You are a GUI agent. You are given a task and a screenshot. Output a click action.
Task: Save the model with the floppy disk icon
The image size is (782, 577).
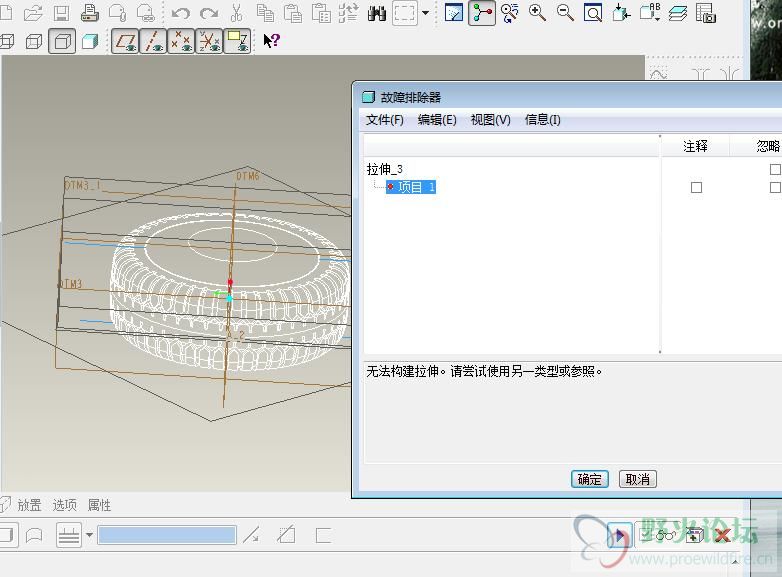61,12
